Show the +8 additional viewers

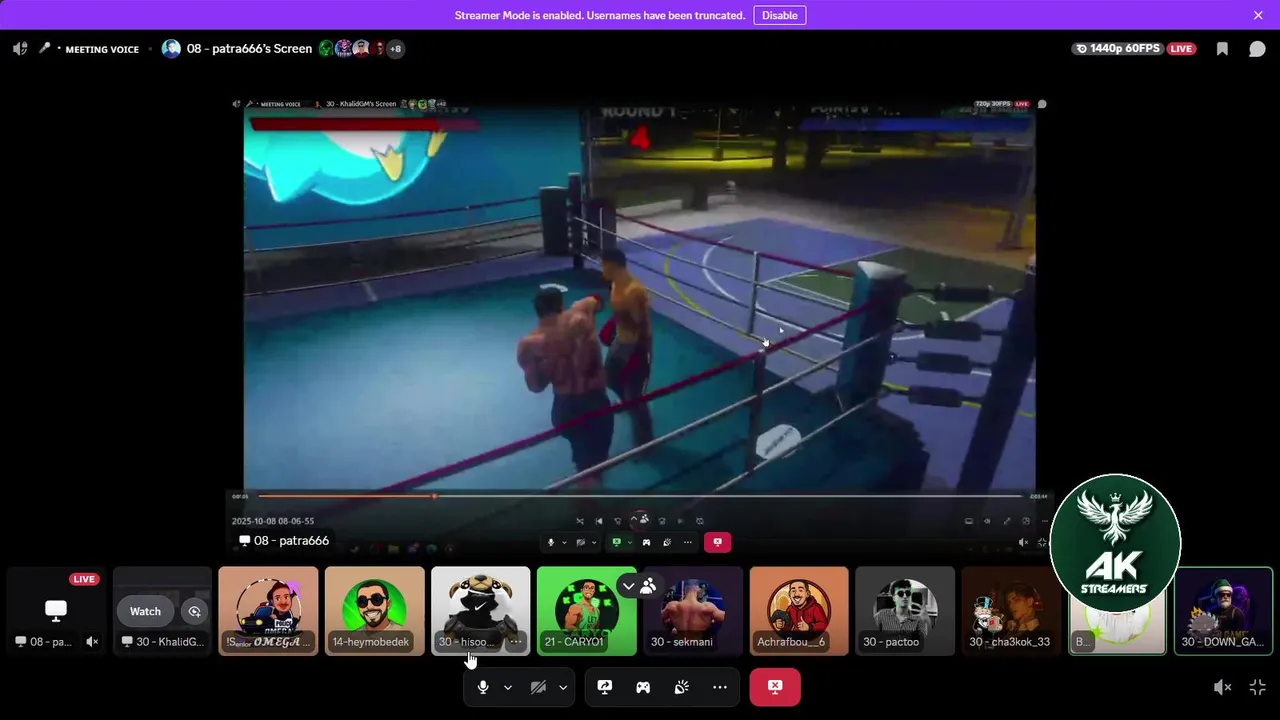coord(395,48)
